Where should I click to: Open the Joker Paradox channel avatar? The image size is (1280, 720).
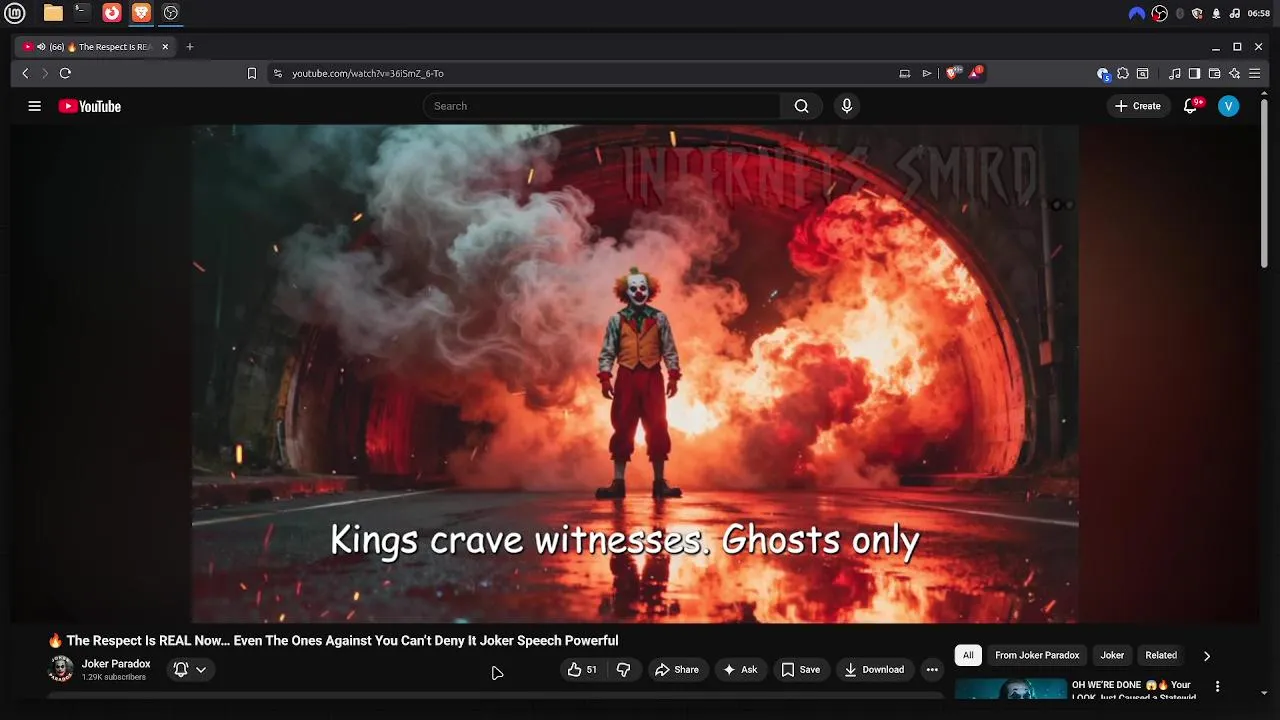point(61,669)
